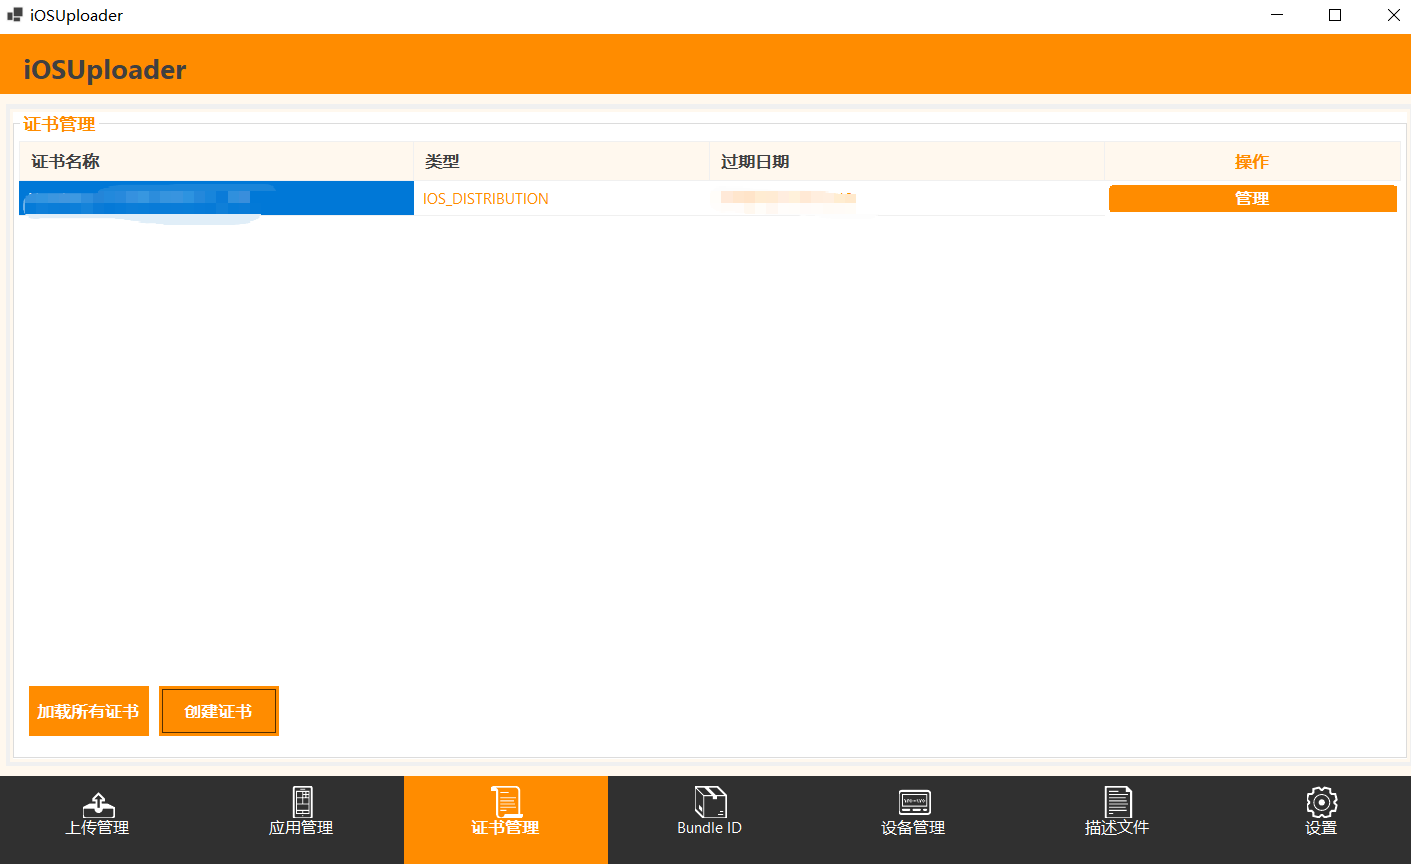Go to device management (设备管理) icon
Image resolution: width=1411 pixels, height=864 pixels.
(x=914, y=802)
